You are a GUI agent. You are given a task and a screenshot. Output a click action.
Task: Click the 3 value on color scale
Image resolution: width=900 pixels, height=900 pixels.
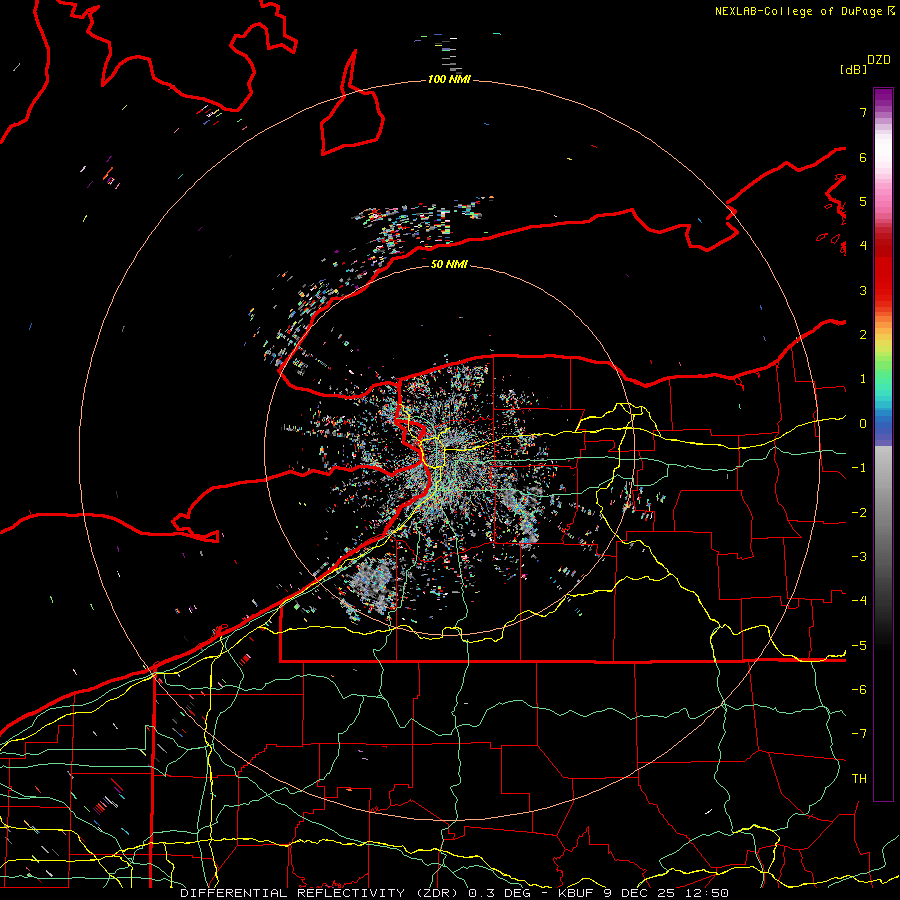coord(863,290)
